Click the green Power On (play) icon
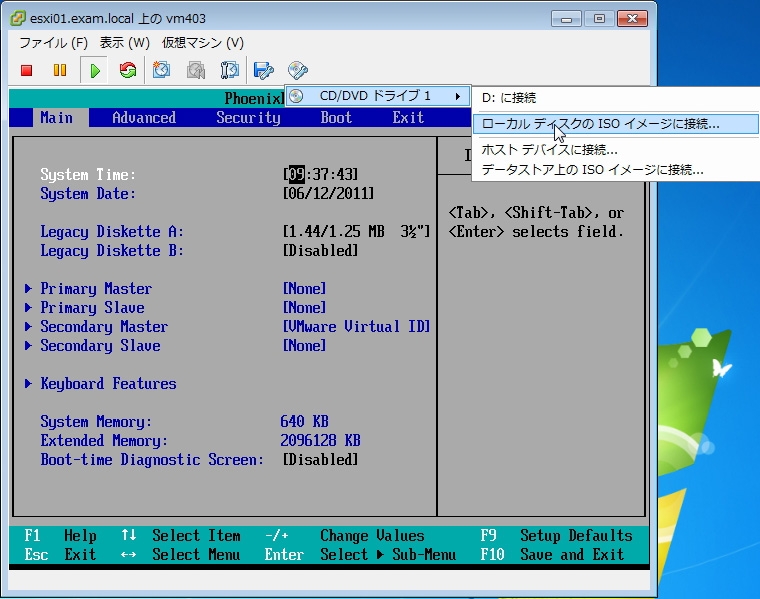The width and height of the screenshot is (760, 599). [x=95, y=71]
